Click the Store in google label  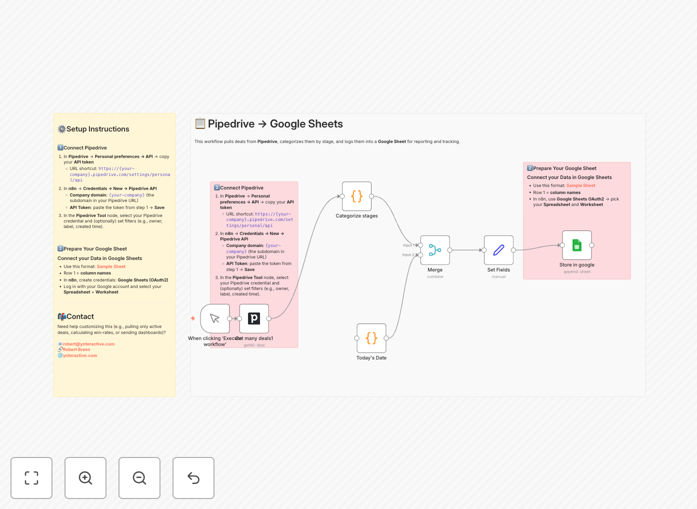coord(577,265)
